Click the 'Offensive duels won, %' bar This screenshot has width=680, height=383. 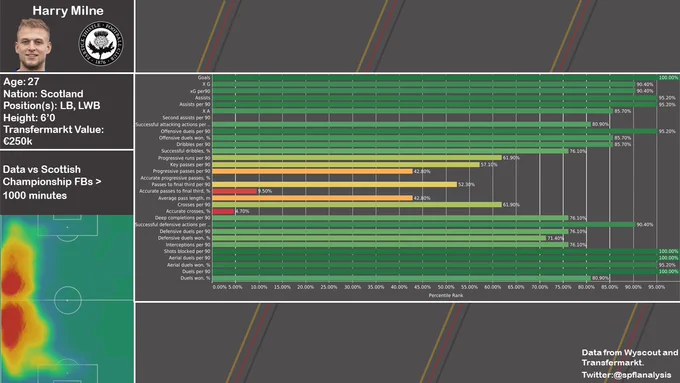(x=412, y=138)
